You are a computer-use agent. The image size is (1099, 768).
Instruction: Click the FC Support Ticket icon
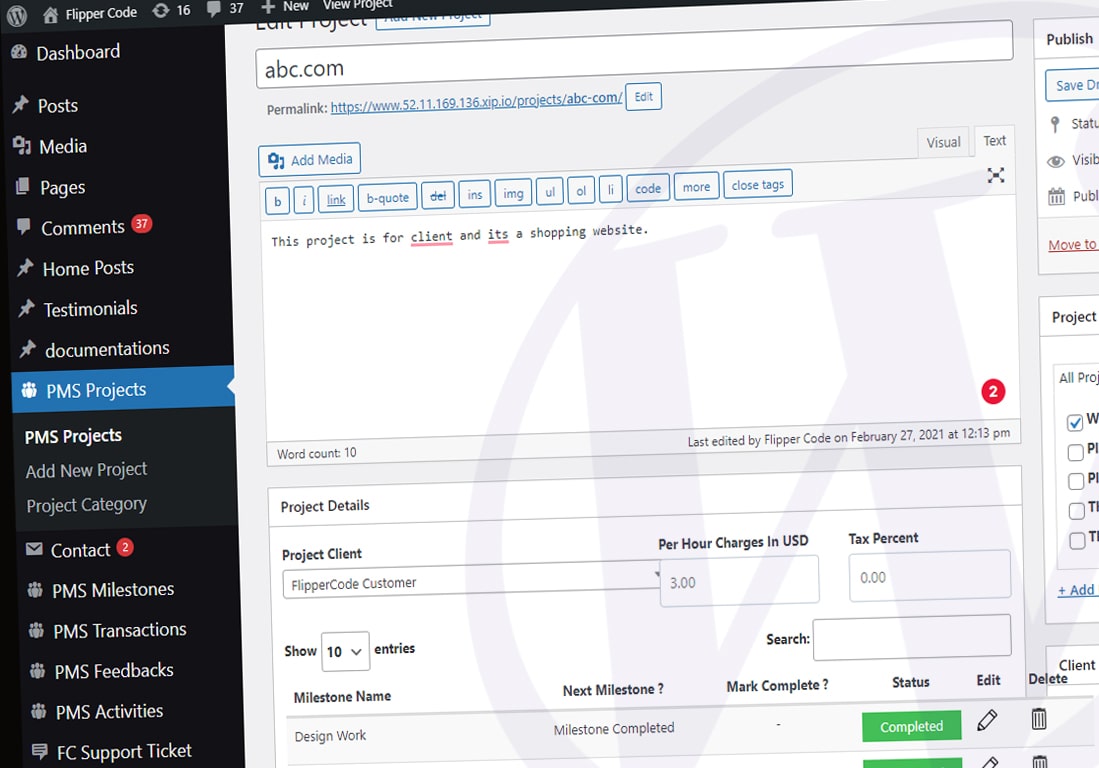pos(40,751)
